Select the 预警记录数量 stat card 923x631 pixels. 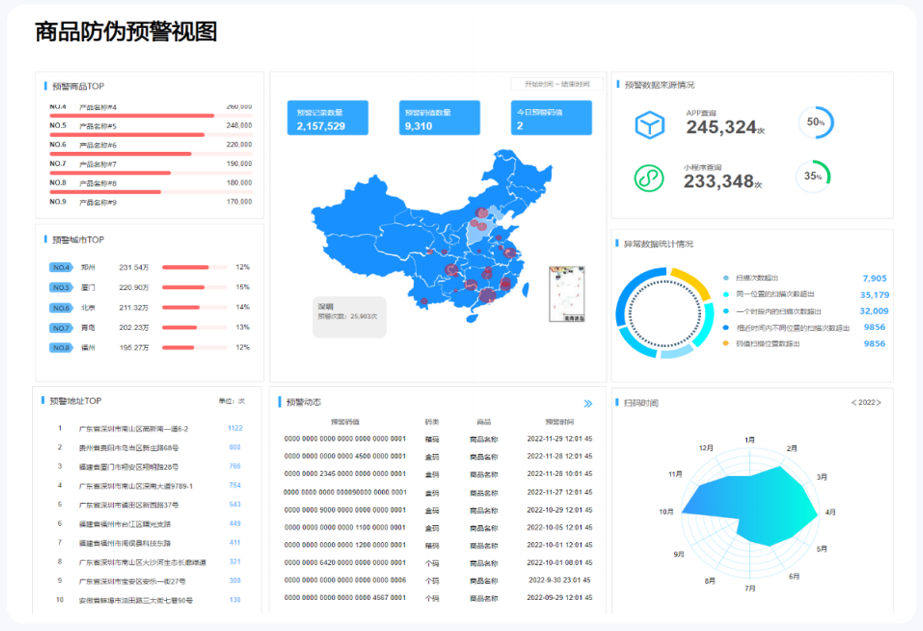[327, 119]
